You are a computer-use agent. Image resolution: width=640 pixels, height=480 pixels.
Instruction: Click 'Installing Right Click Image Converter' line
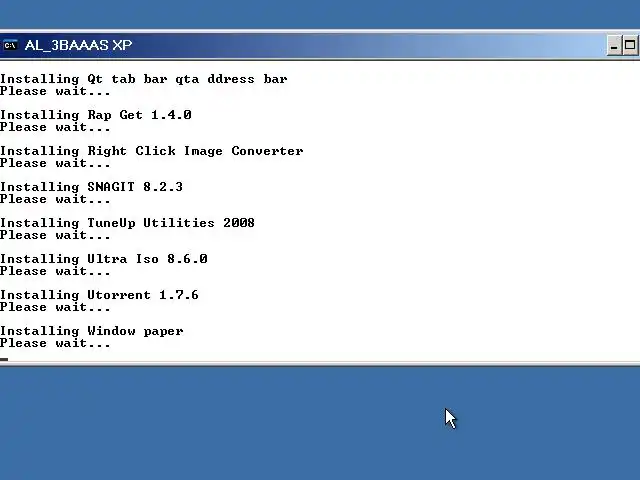[151, 151]
